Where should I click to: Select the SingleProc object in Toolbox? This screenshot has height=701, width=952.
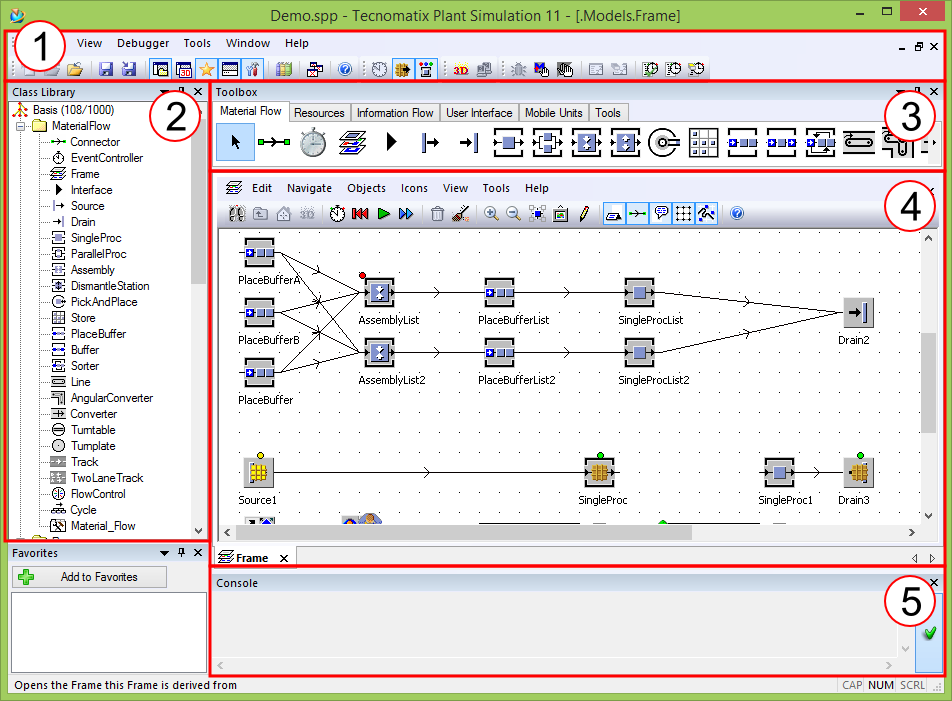click(x=508, y=143)
